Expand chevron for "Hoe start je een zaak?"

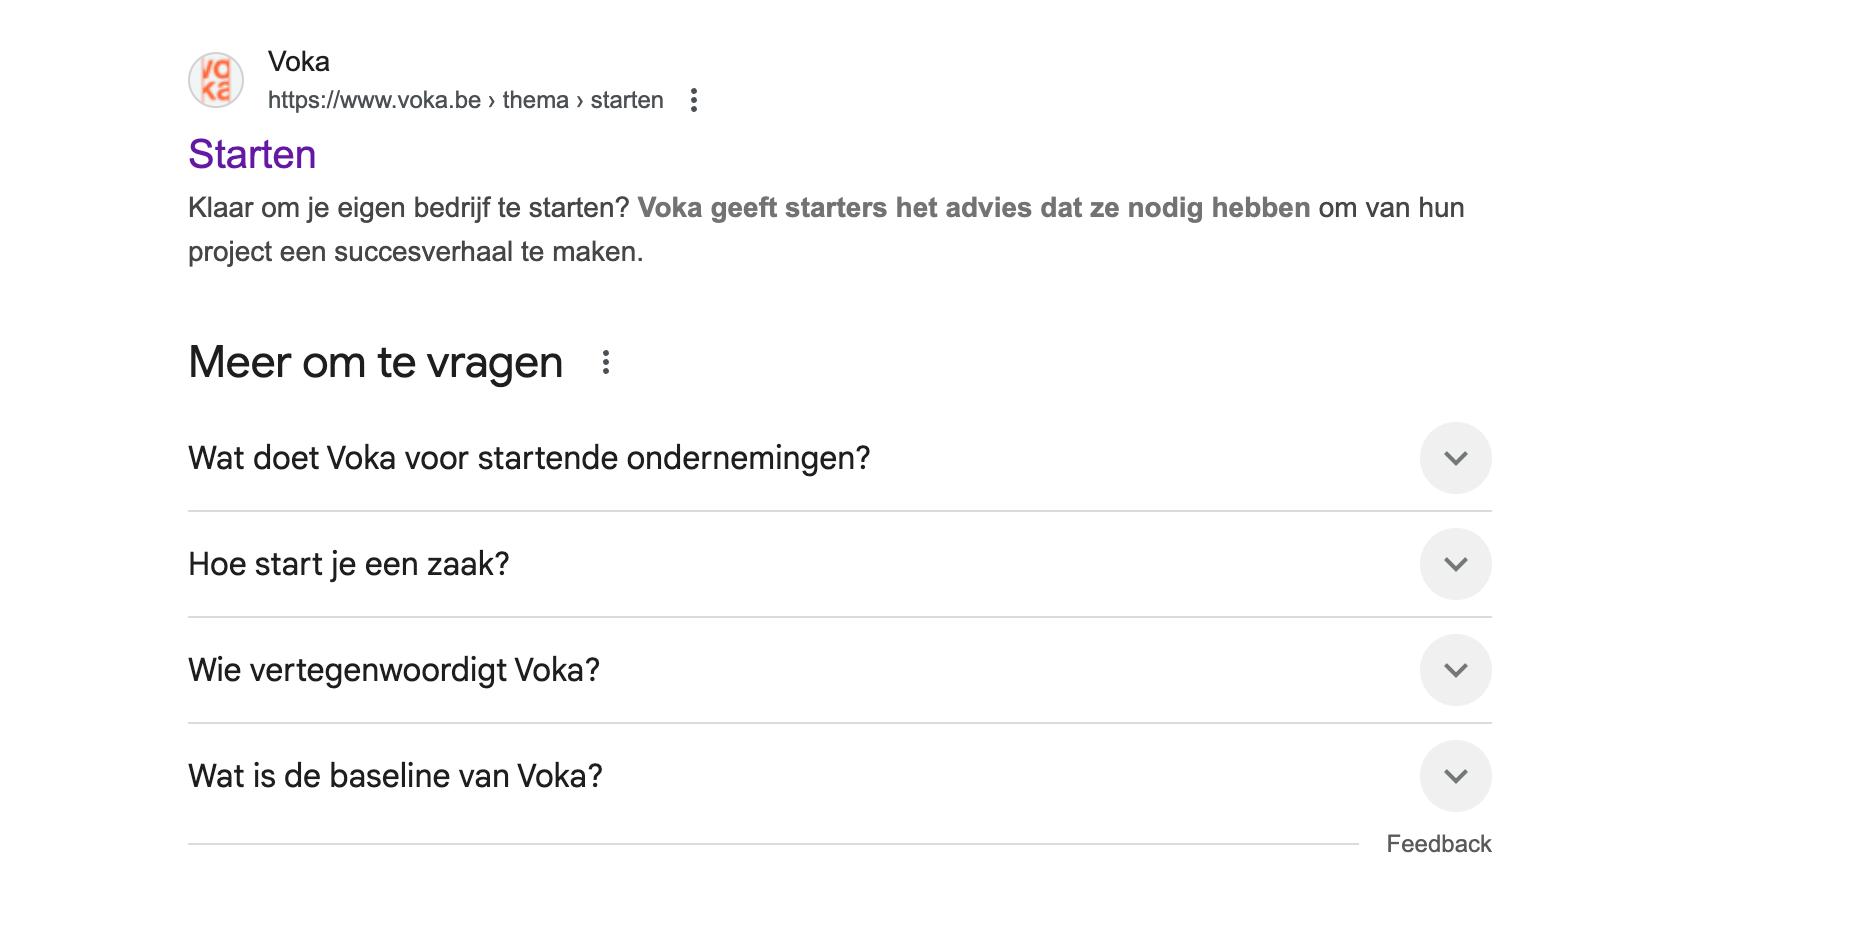pos(1455,564)
